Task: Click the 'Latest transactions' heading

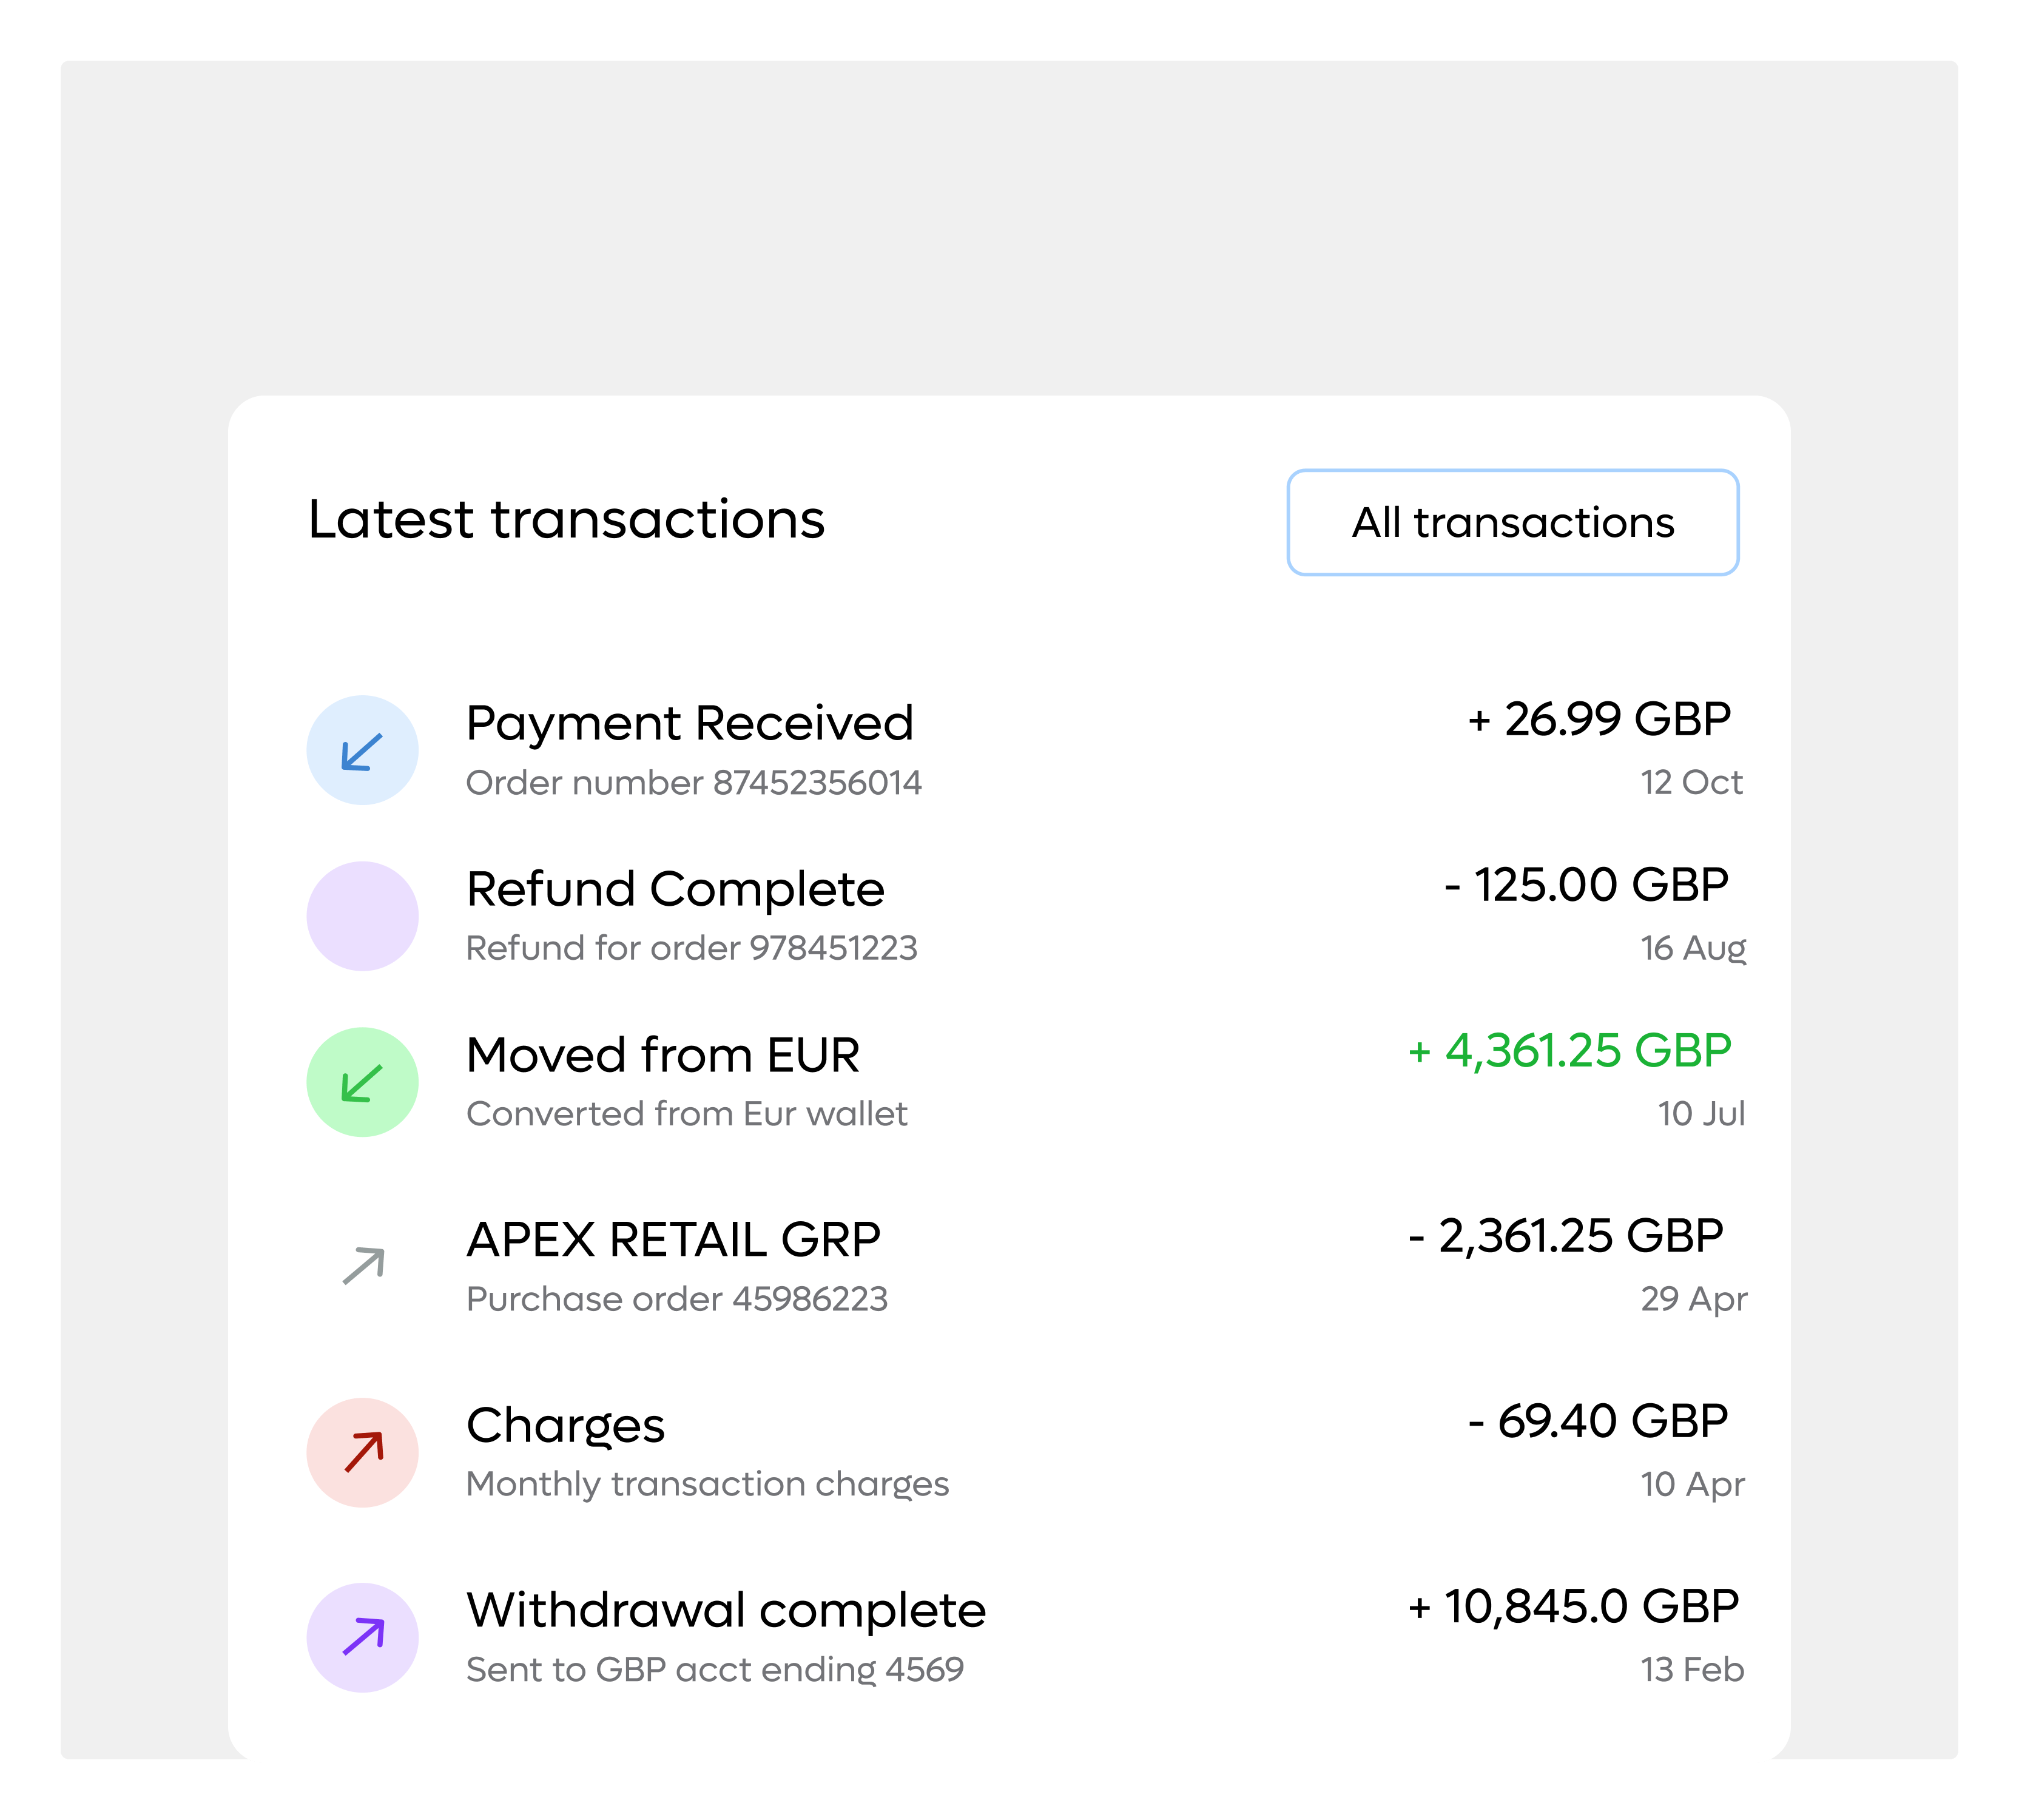Action: click(566, 519)
